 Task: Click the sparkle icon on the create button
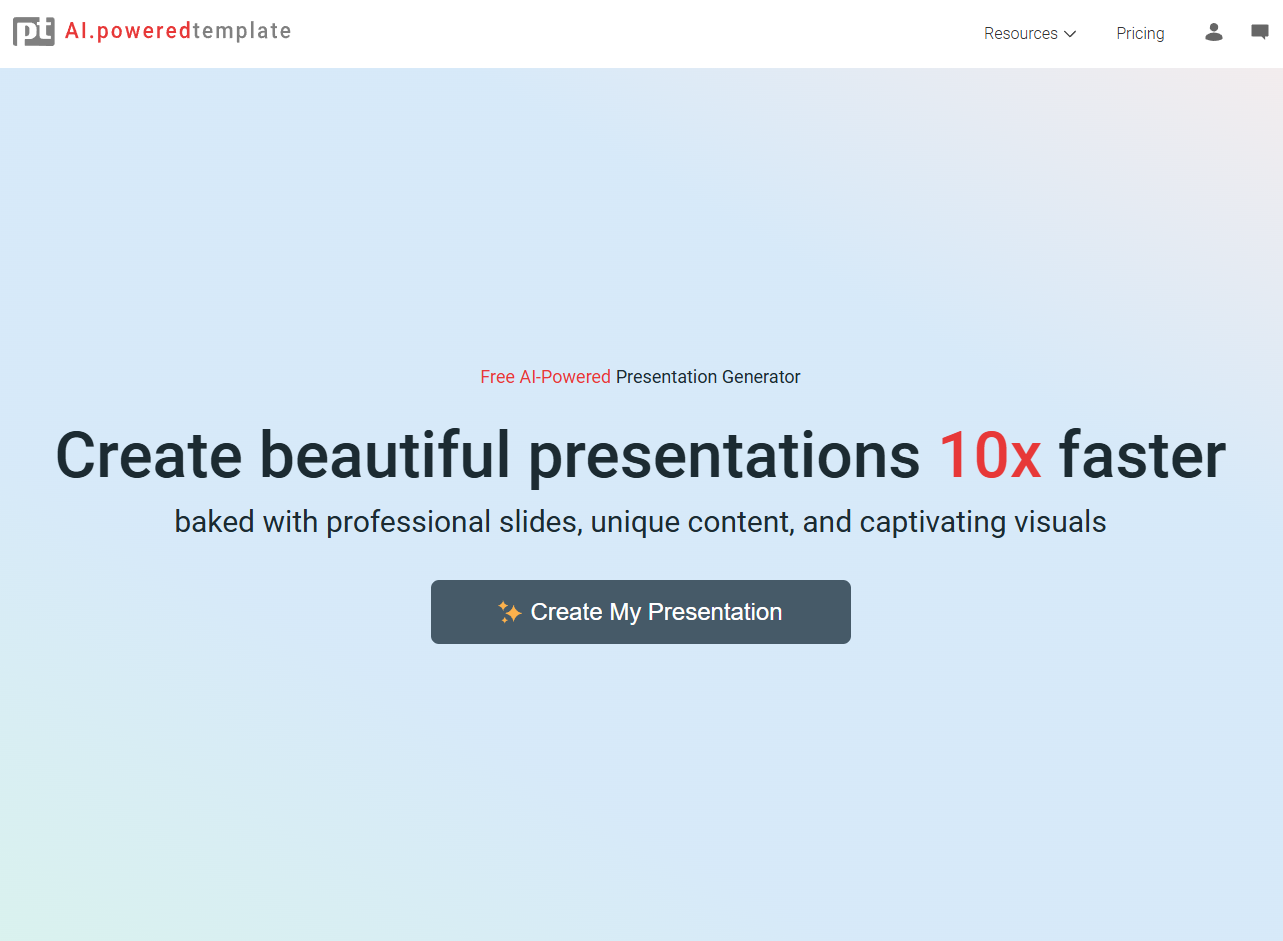pyautogui.click(x=509, y=612)
